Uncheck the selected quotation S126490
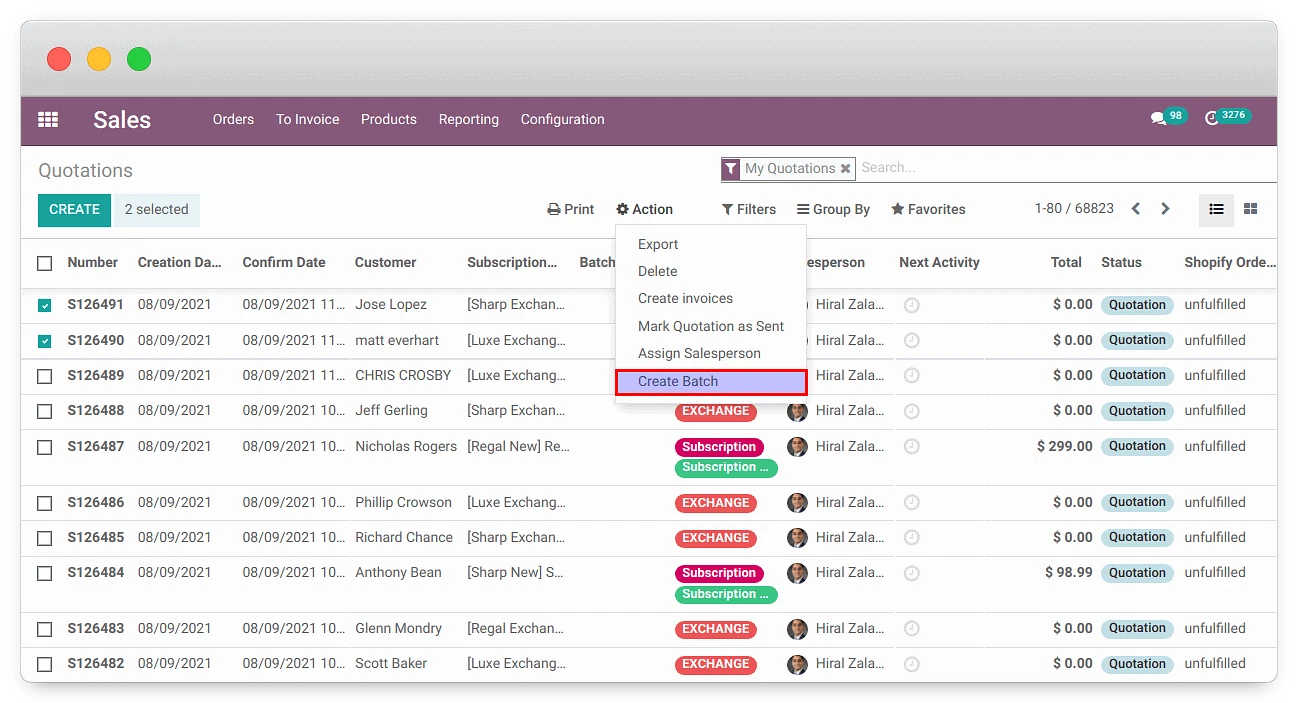The image size is (1298, 703). click(44, 340)
